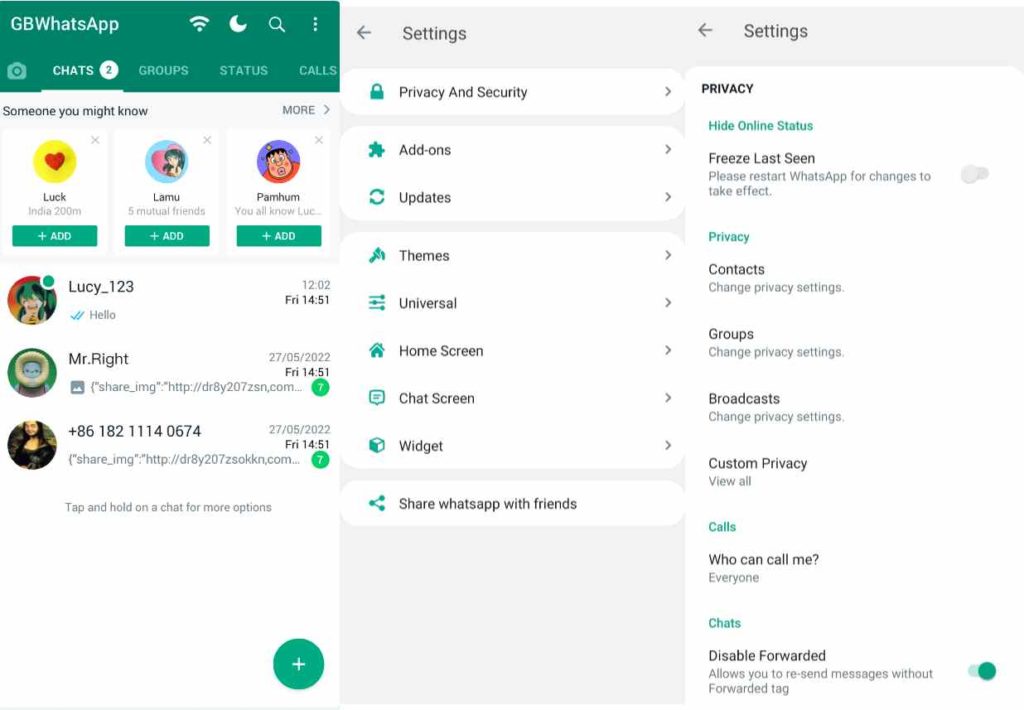Image resolution: width=1024 pixels, height=710 pixels.
Task: Open the Lucy_123 chat with Hello
Action: coord(170,300)
